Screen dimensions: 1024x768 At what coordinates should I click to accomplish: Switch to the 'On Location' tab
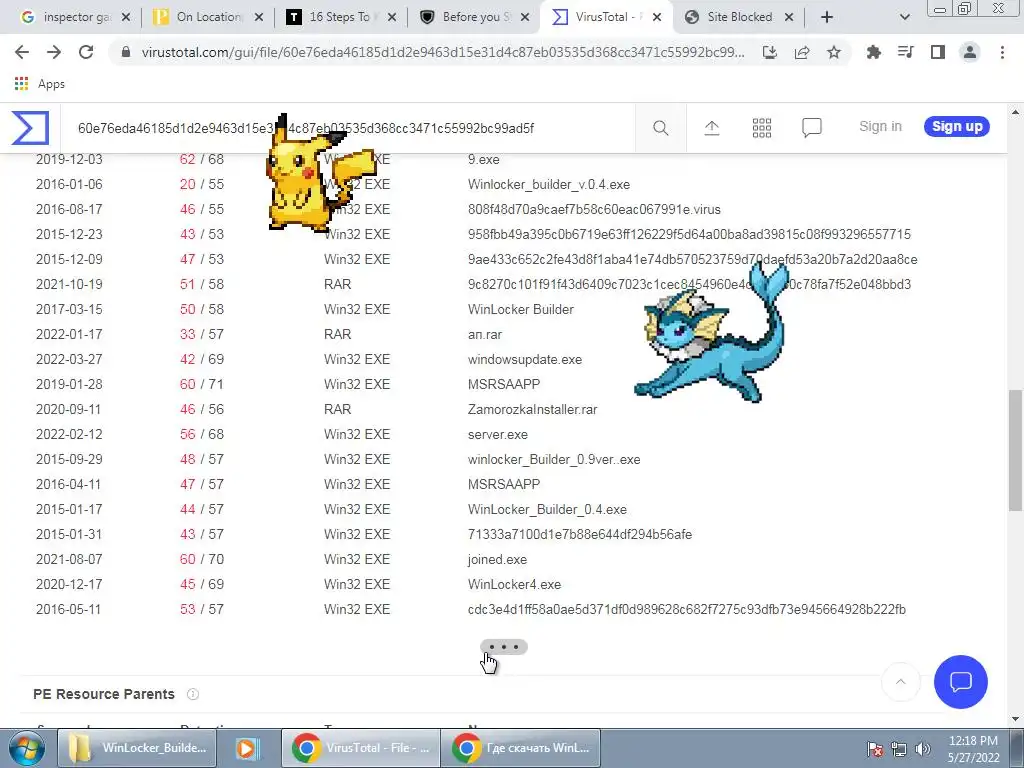(x=208, y=17)
